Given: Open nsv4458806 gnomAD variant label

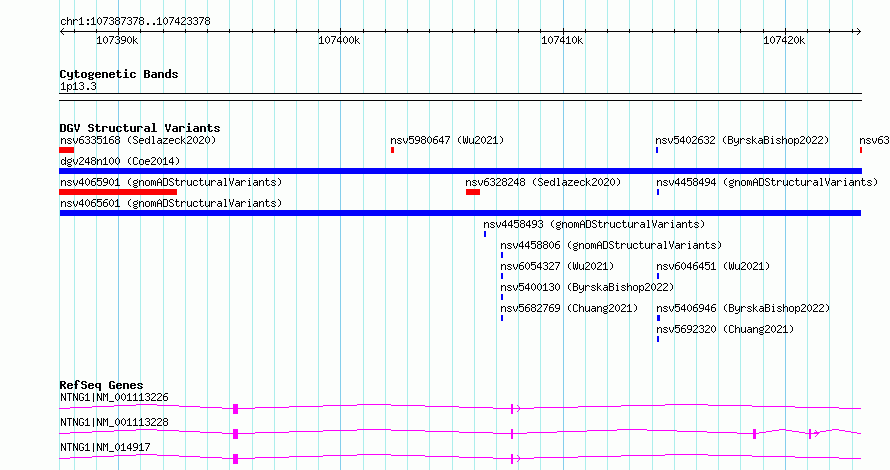Looking at the screenshot, I should pos(611,245).
